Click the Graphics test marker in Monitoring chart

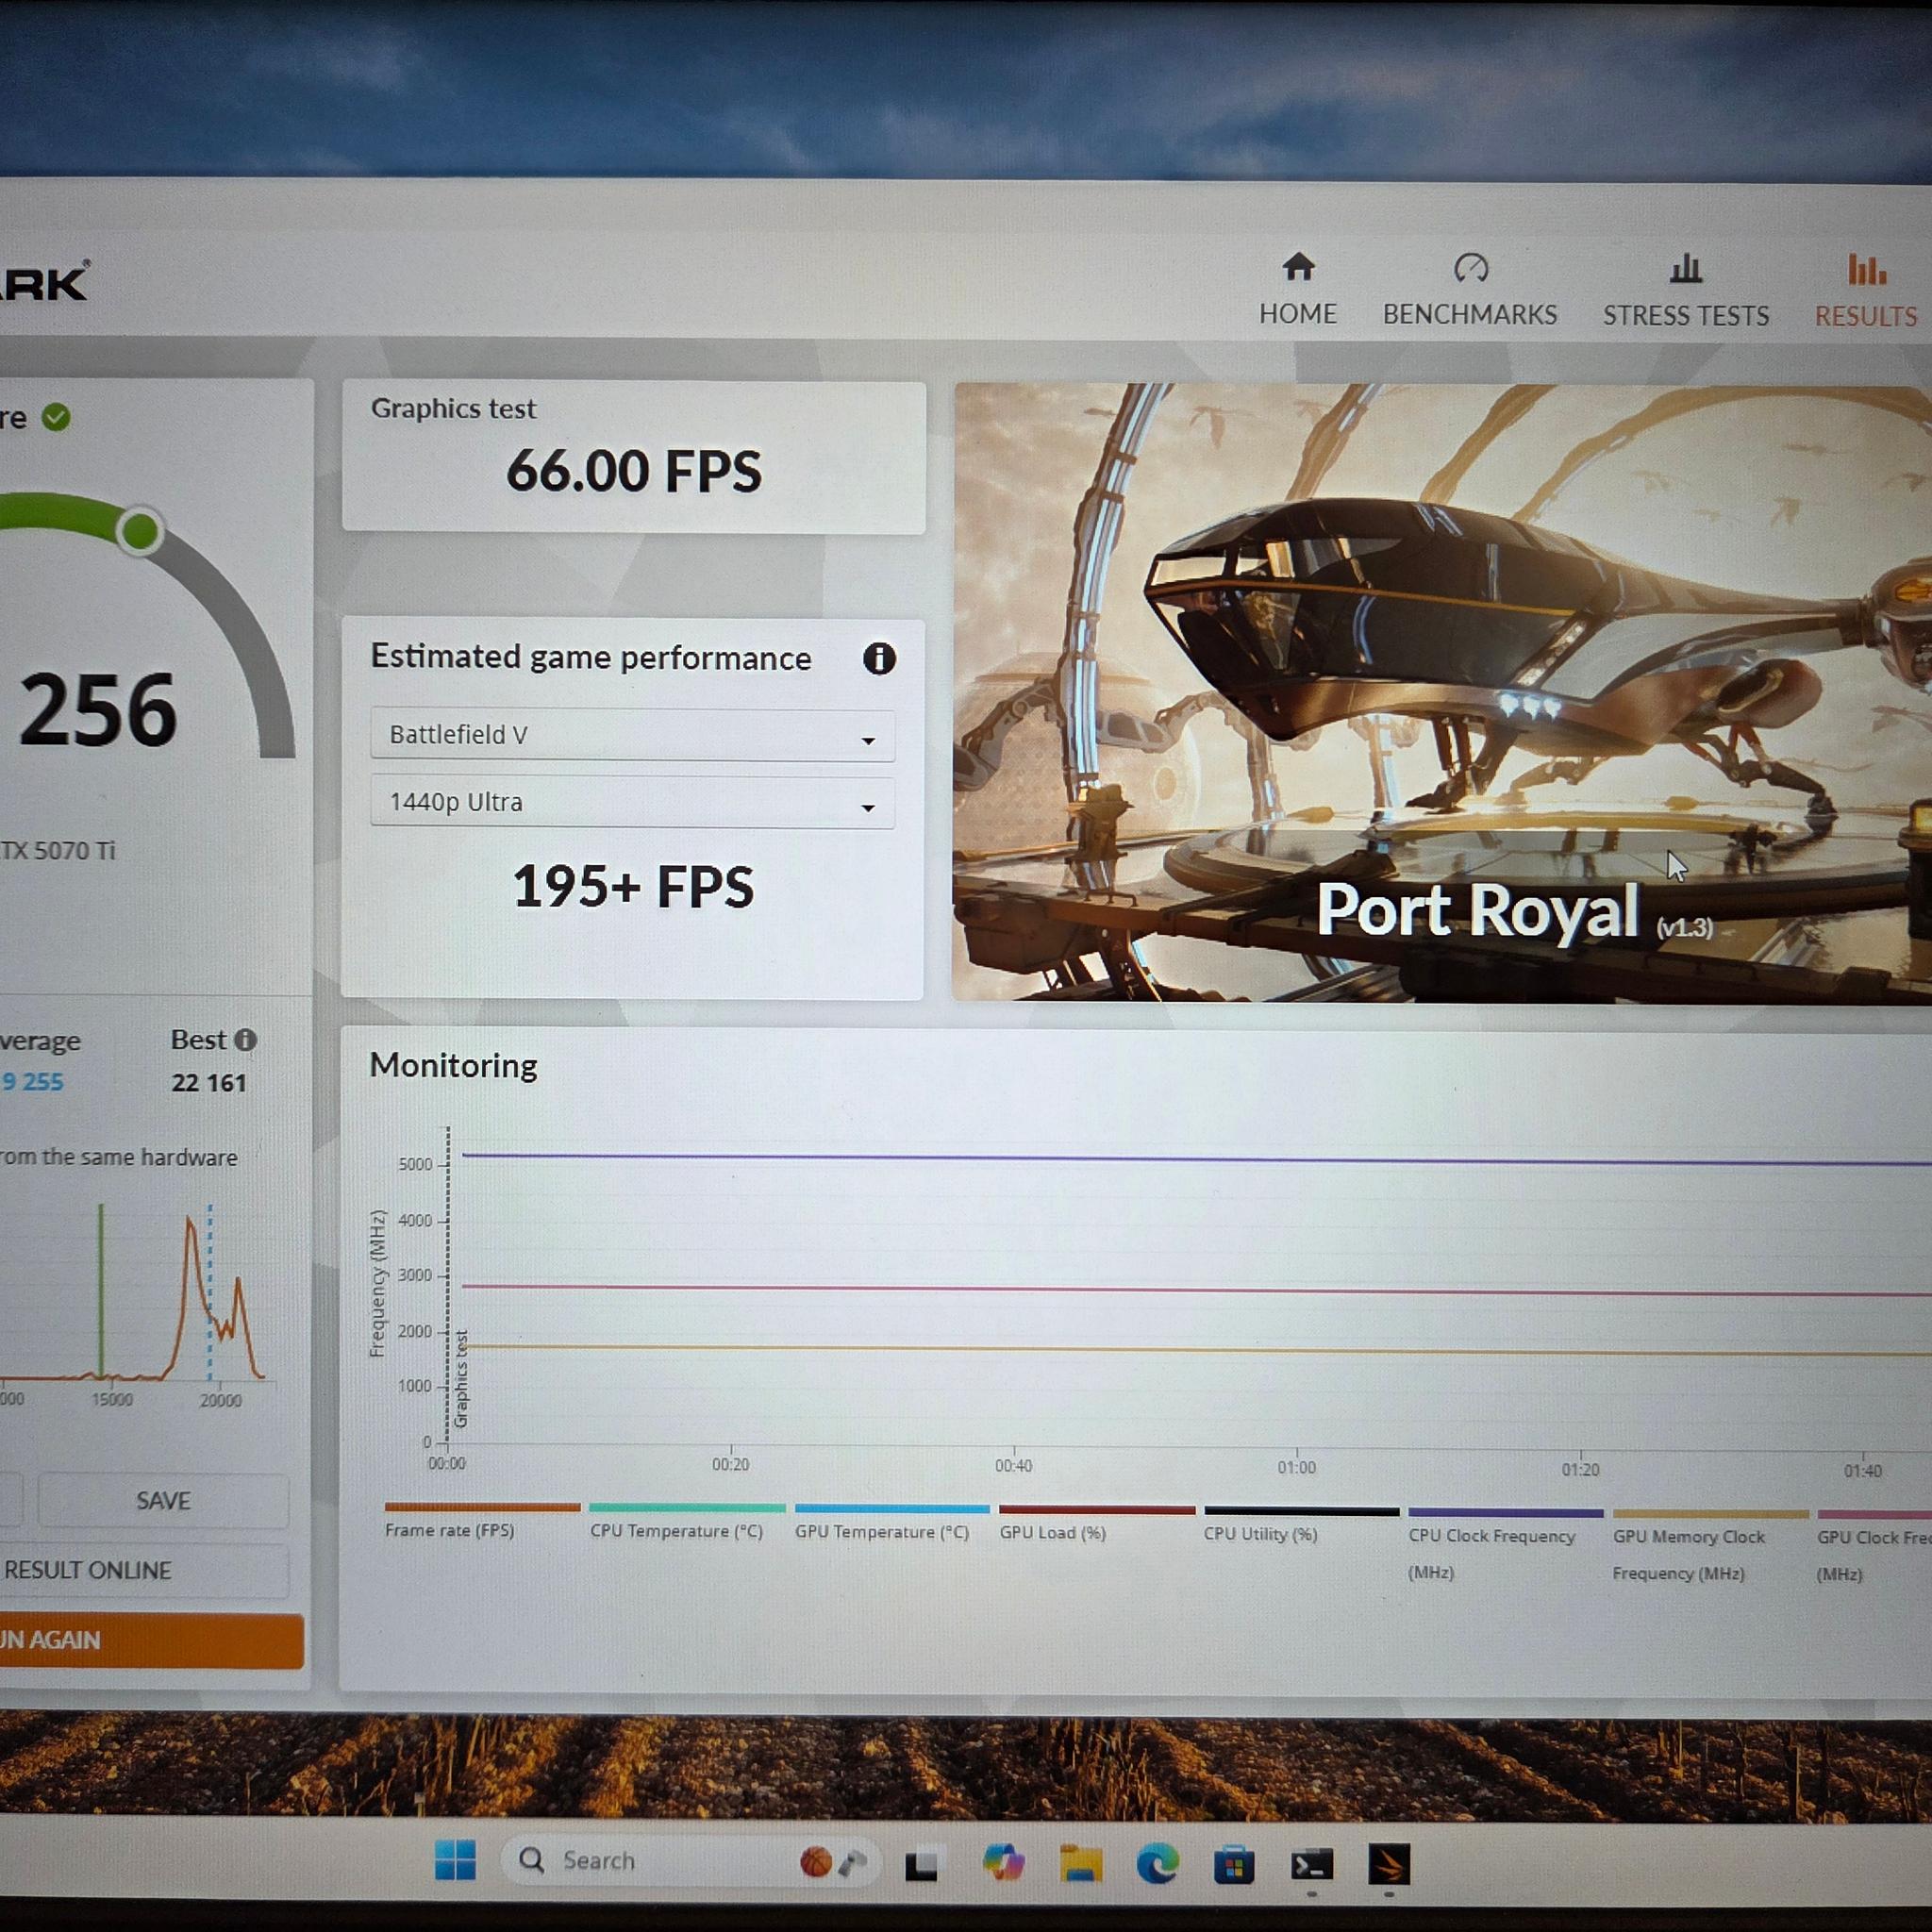click(460, 1379)
